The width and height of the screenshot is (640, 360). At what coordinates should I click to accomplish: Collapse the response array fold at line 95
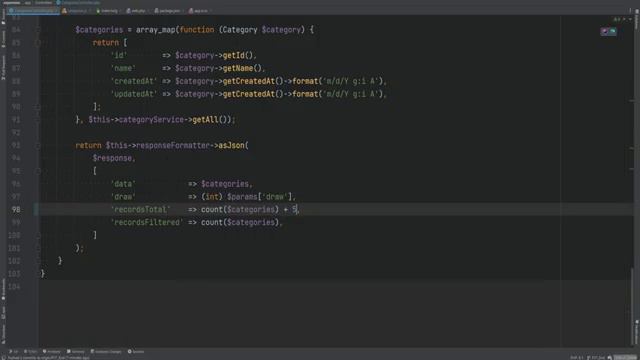(37, 171)
